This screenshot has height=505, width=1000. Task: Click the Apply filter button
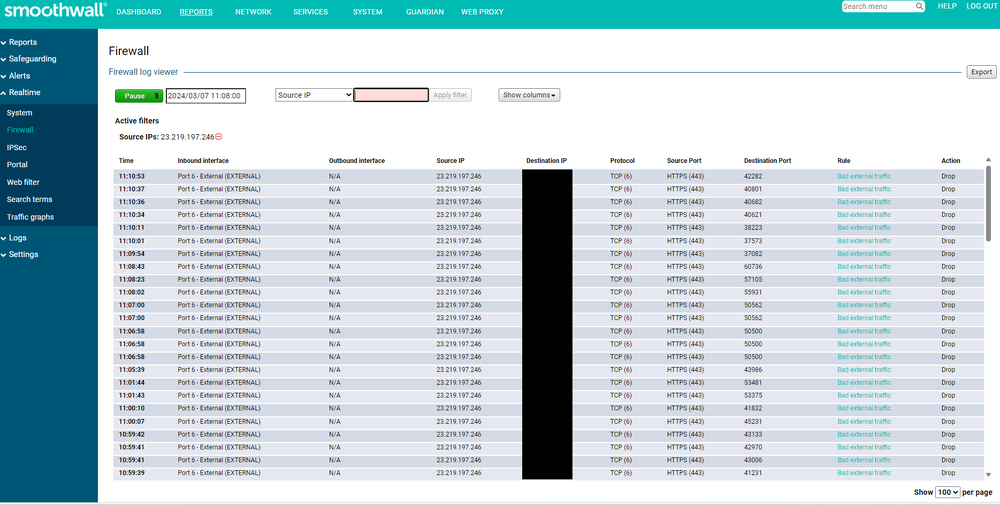pos(450,95)
